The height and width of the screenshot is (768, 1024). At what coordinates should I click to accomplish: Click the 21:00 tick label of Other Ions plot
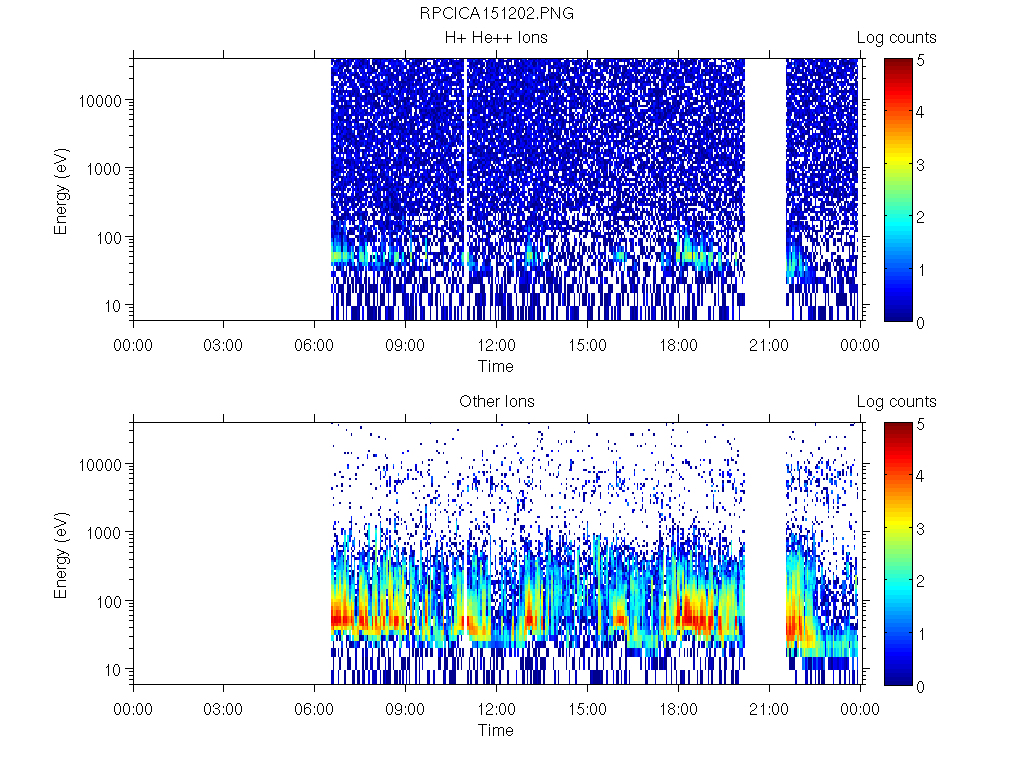(769, 709)
